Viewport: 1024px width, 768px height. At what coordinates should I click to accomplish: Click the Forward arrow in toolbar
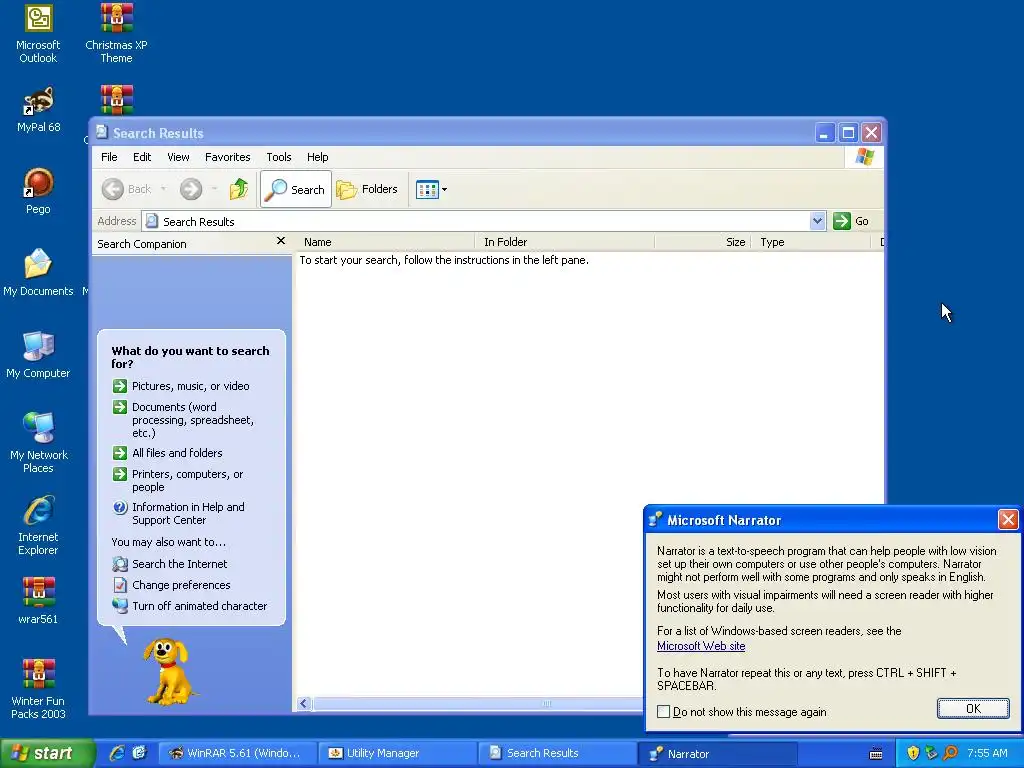191,189
